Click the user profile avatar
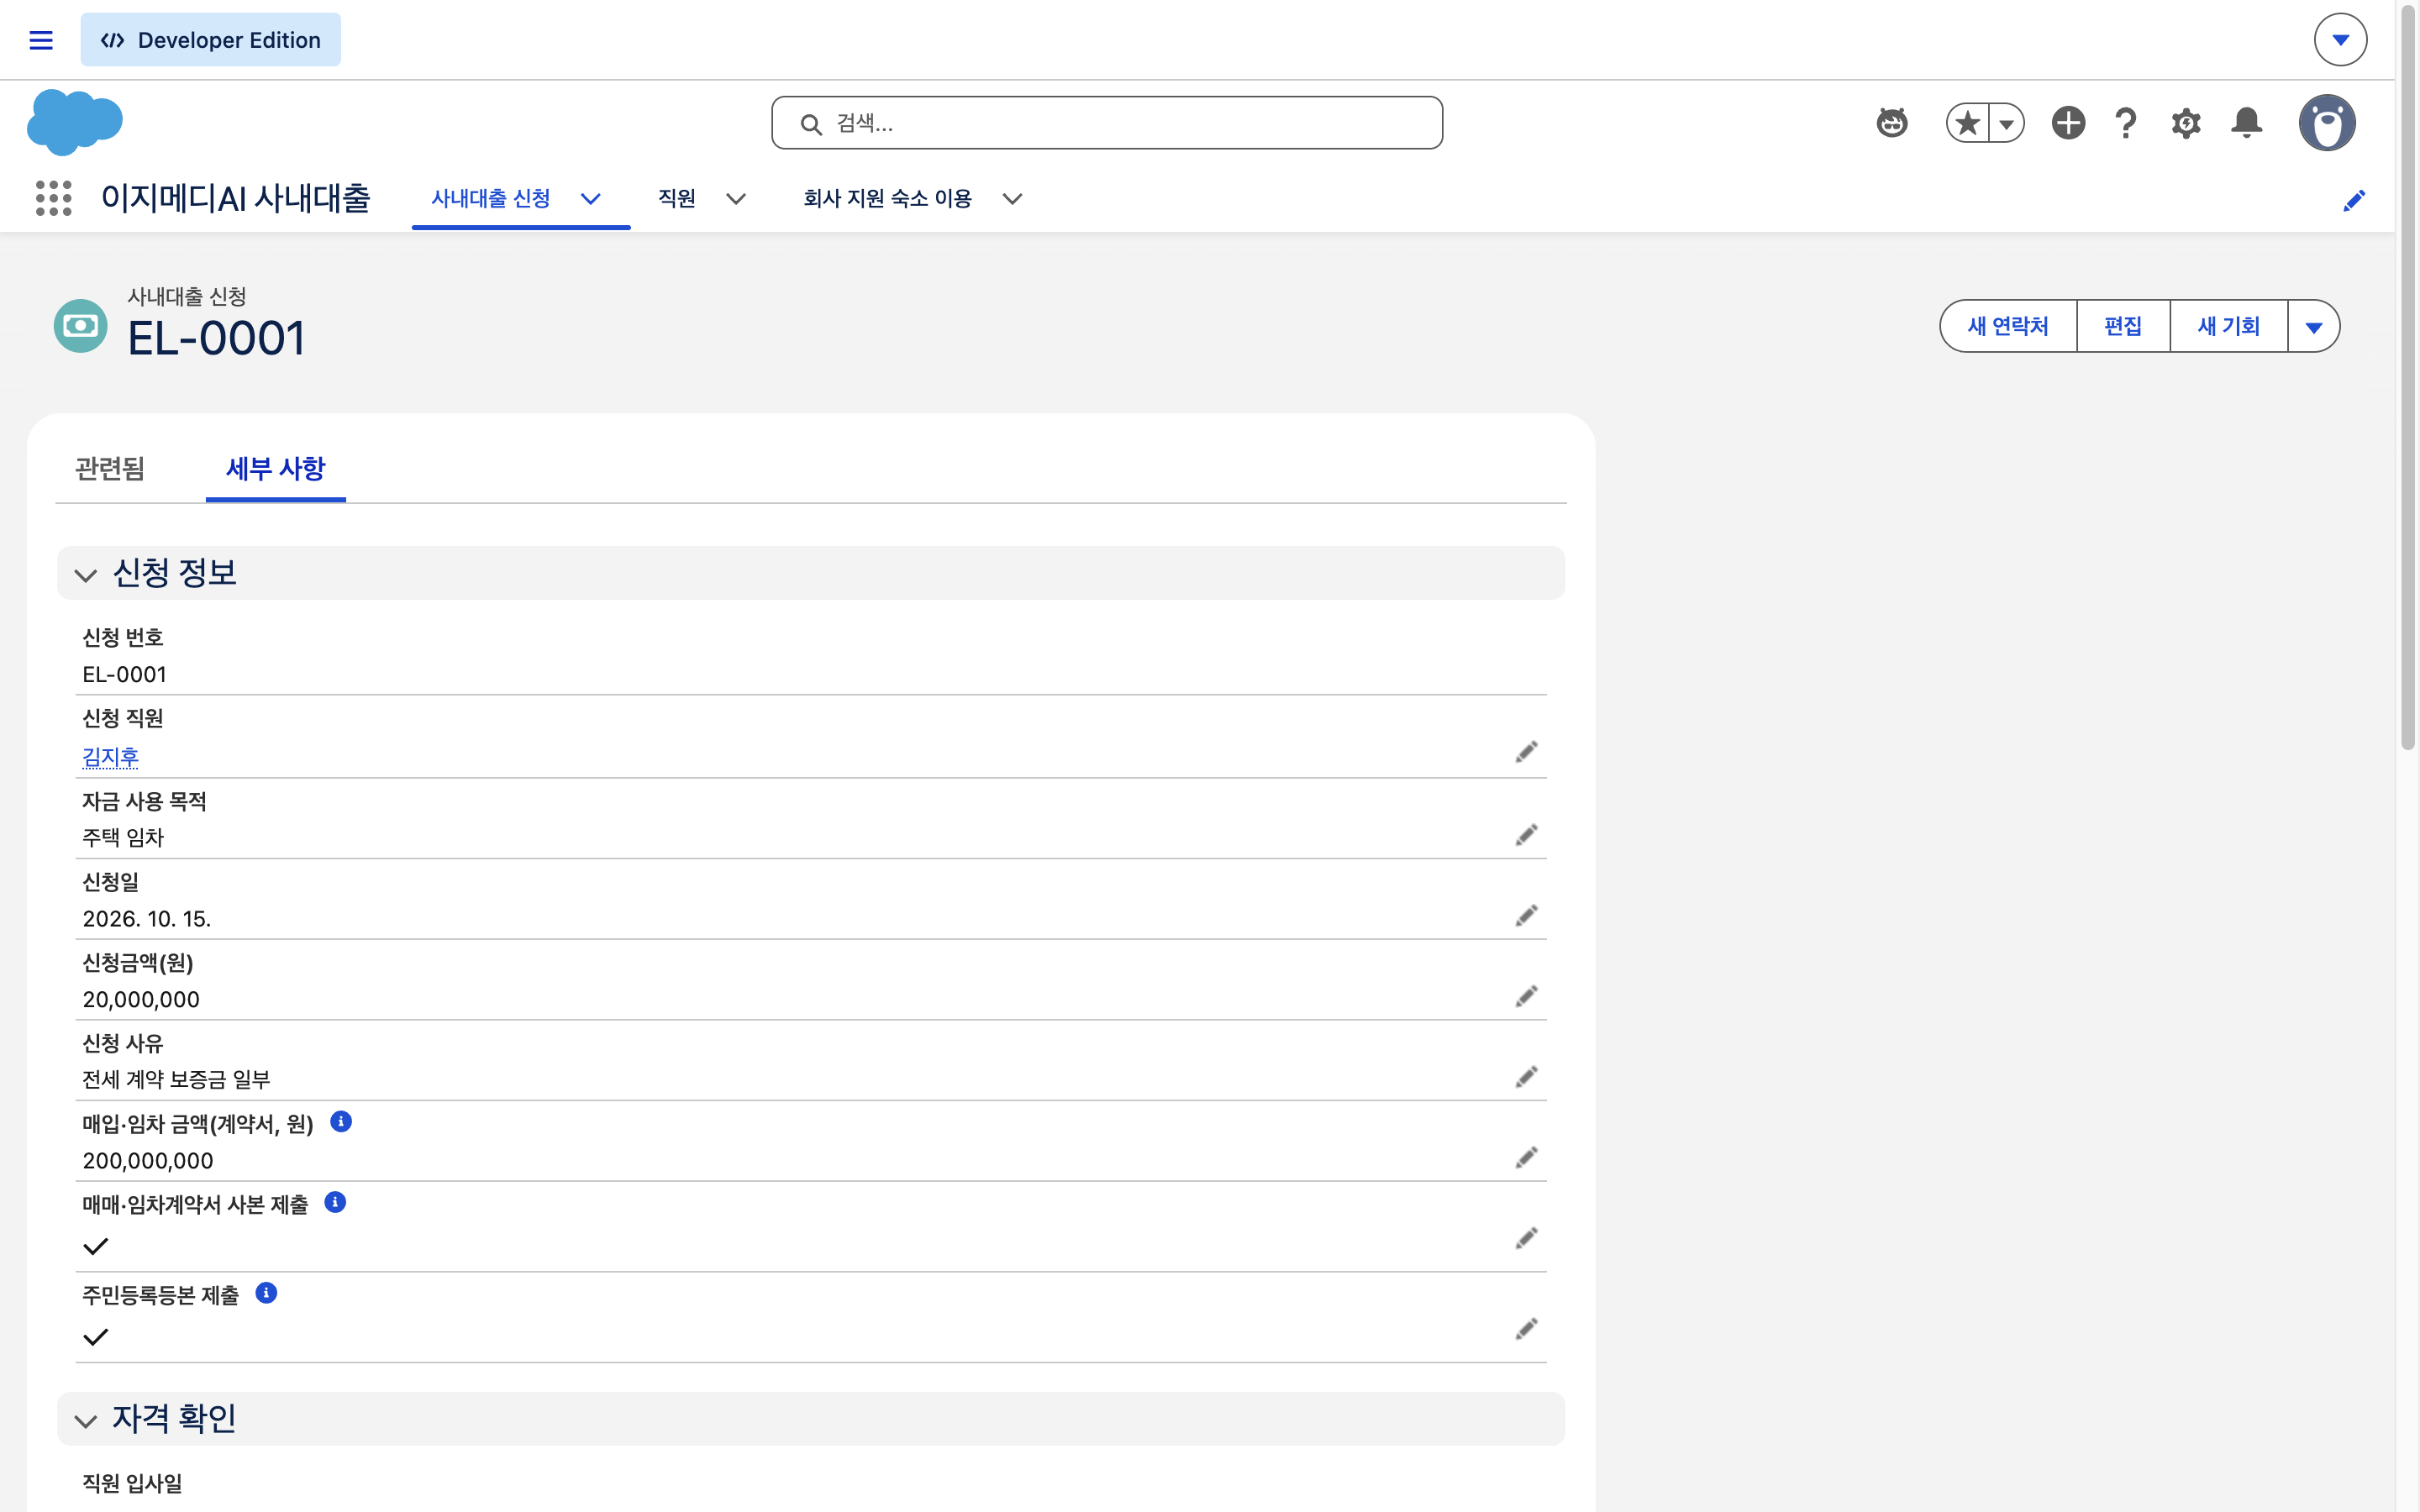Screen dimensions: 2420x1512 tap(2327, 123)
